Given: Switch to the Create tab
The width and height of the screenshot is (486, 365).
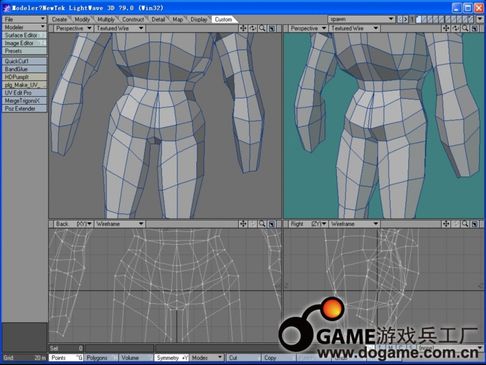Looking at the screenshot, I should point(59,20).
